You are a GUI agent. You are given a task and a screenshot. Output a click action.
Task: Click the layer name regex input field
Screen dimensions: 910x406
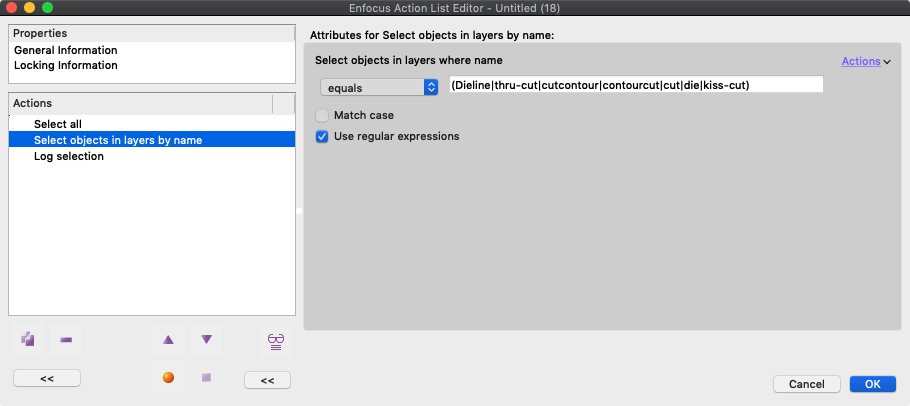point(636,85)
